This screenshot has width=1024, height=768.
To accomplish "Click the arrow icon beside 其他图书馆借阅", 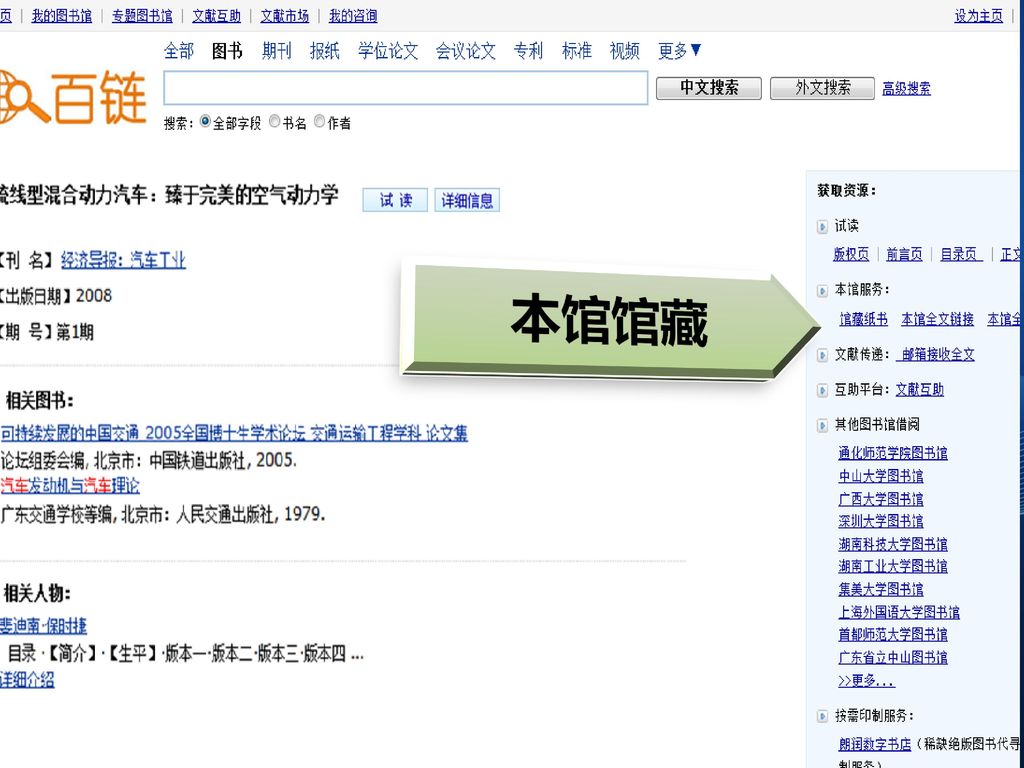I will [x=822, y=426].
